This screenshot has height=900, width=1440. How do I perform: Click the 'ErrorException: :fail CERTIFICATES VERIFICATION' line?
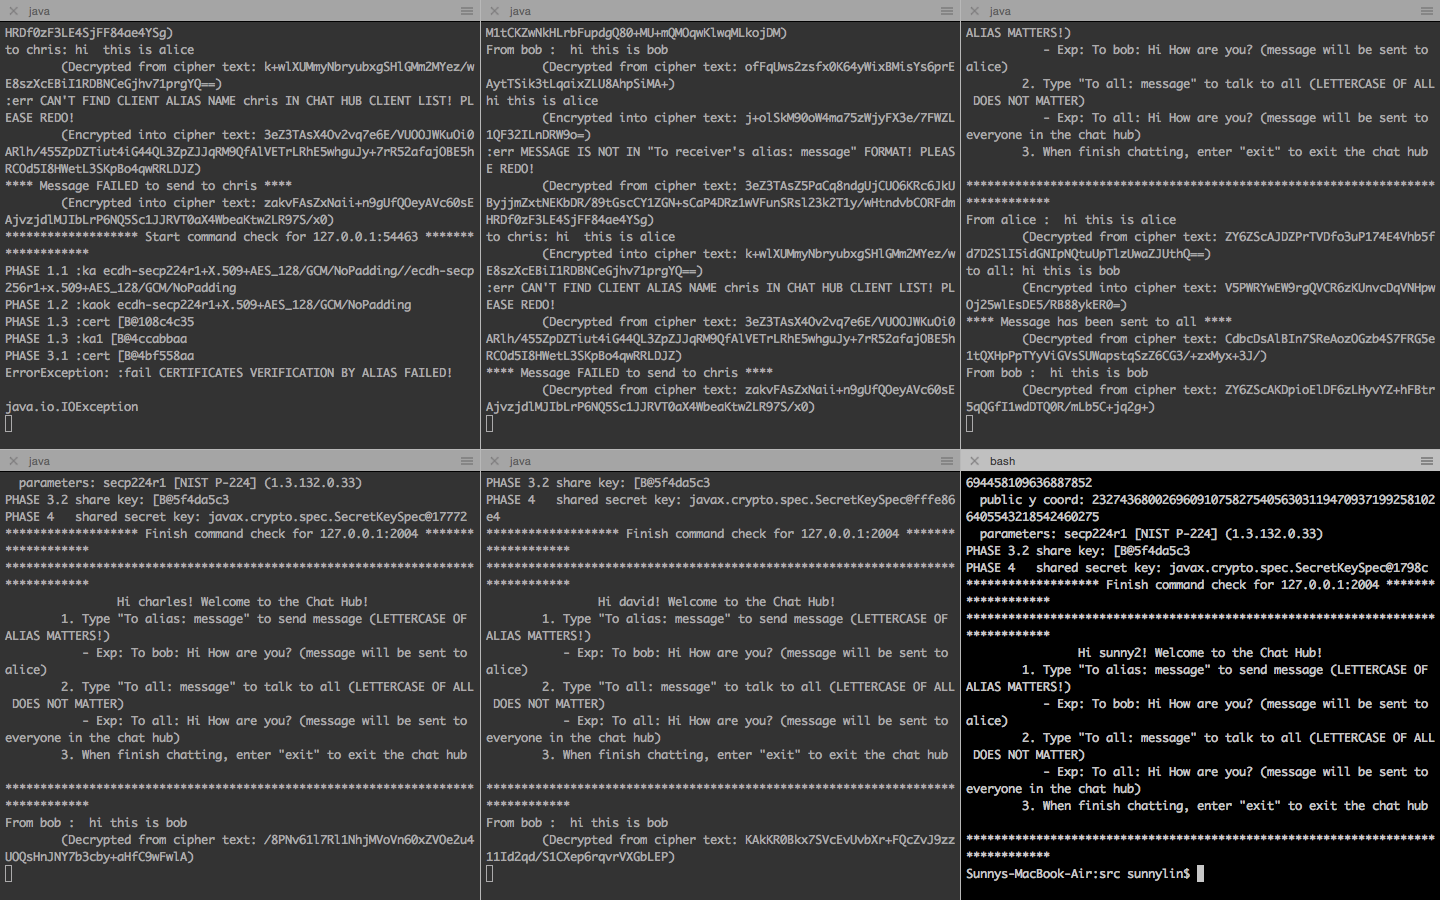[229, 373]
